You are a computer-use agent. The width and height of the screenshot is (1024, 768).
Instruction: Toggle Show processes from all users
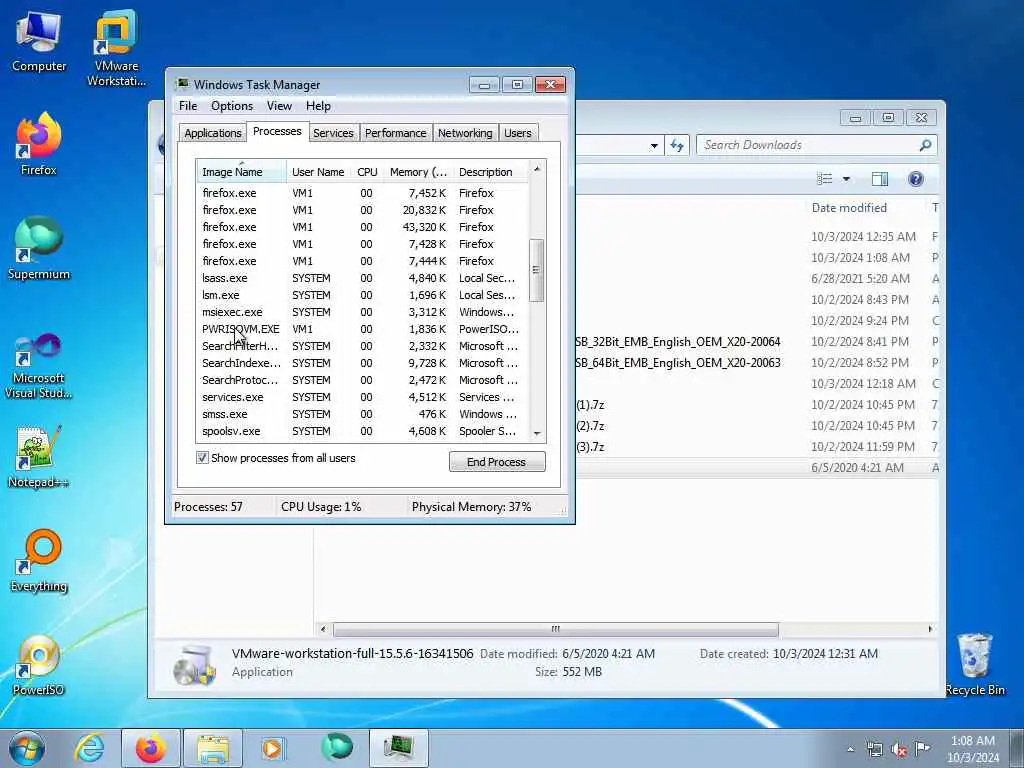(202, 458)
